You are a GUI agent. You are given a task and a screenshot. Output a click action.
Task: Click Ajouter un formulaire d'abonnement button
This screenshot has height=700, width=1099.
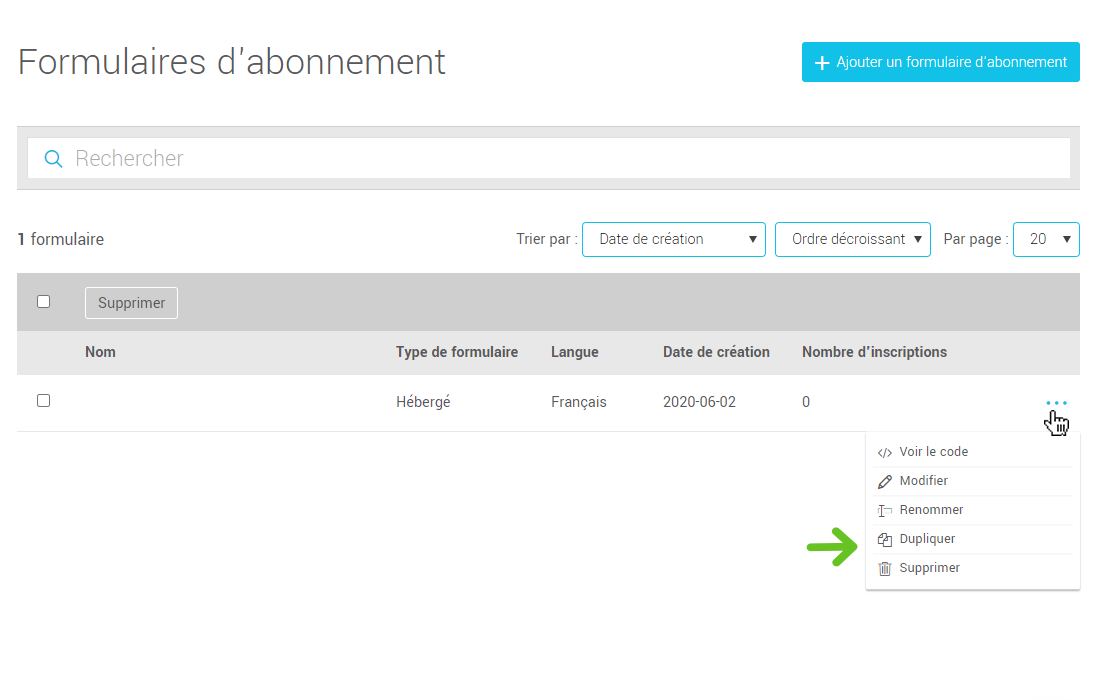tap(940, 62)
